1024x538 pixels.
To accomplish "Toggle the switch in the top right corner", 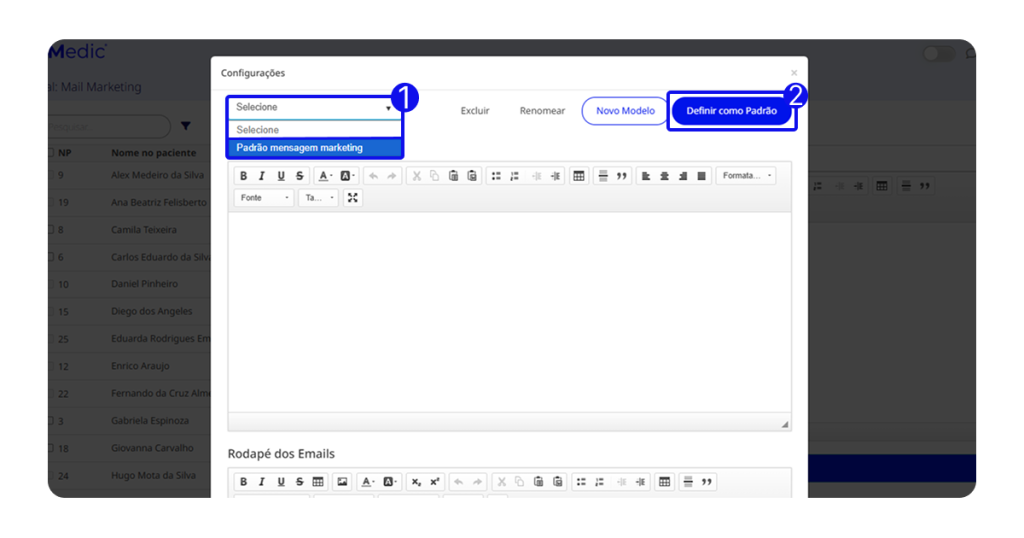I will pos(938,54).
